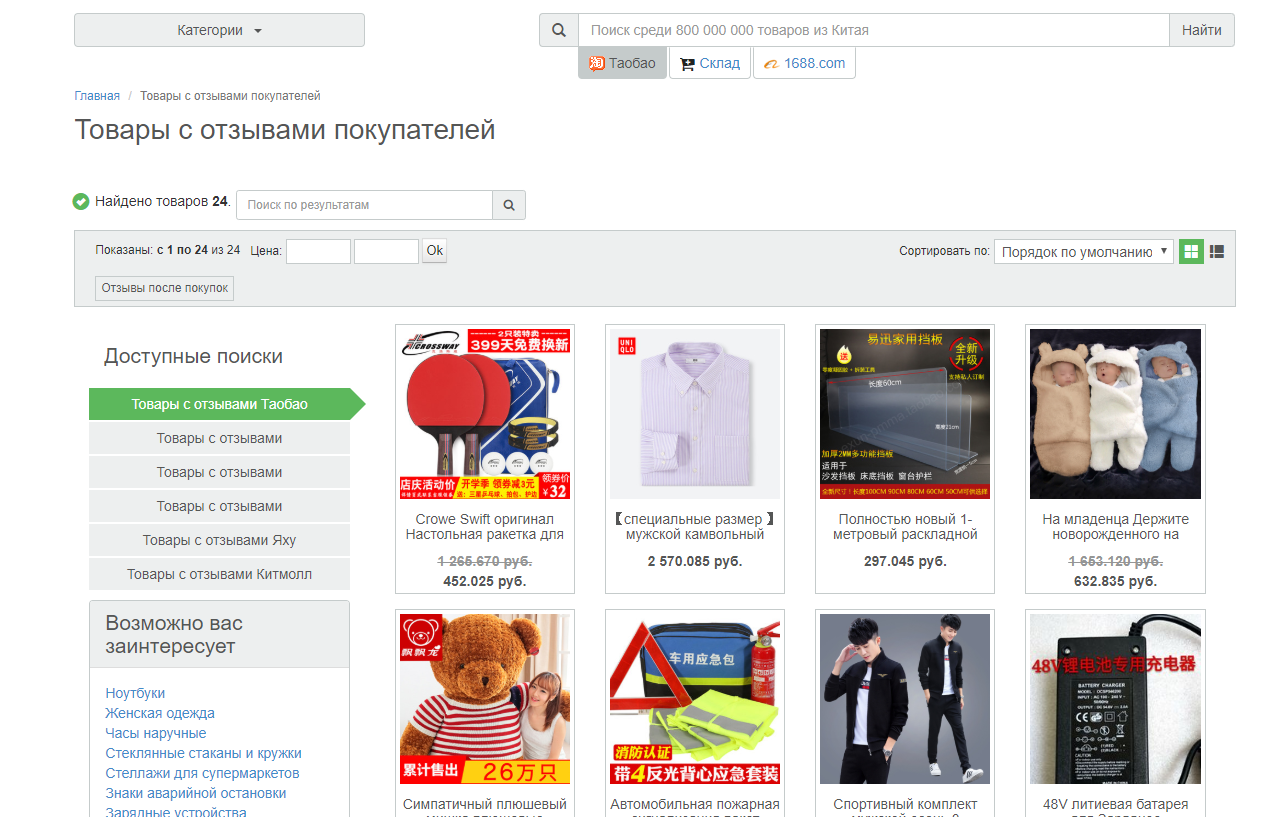Go to Главная via breadcrumb
Viewport: 1279px width, 817px height.
tap(97, 96)
